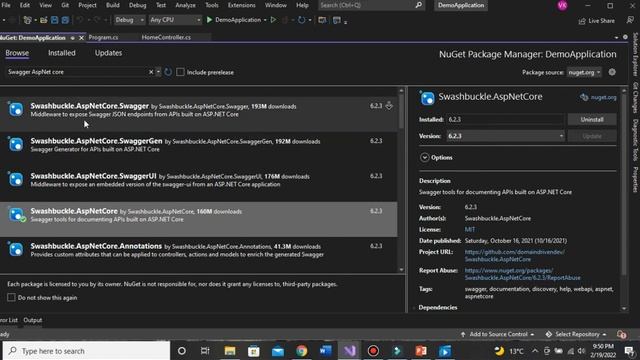Open the Debug menu
640x360 pixels.
tap(138, 5)
